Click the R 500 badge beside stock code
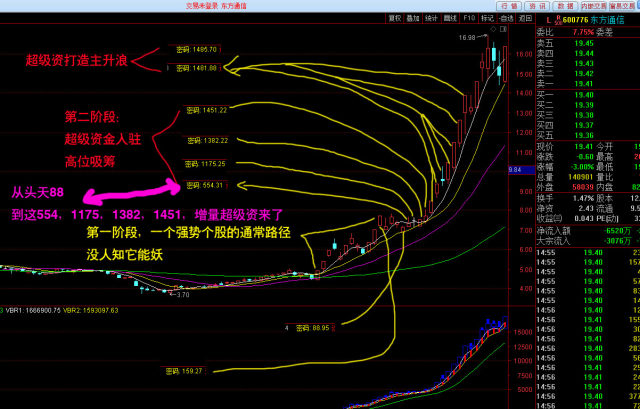Screen dimensions: 640x409 point(558,20)
